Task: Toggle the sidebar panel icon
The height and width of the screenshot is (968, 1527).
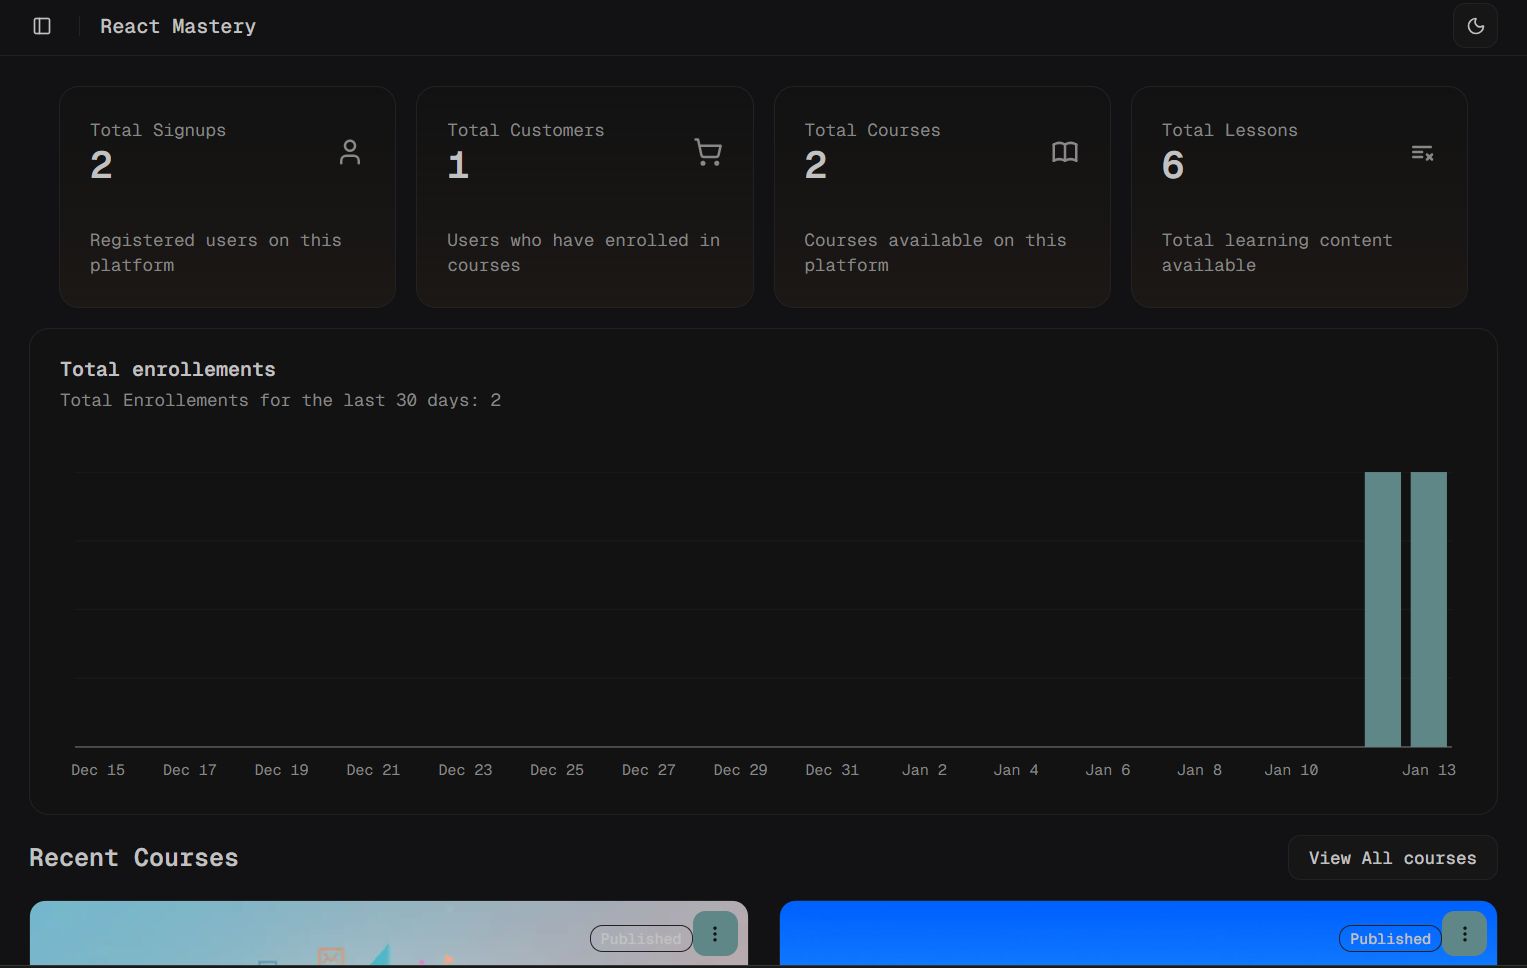Action: (x=42, y=26)
